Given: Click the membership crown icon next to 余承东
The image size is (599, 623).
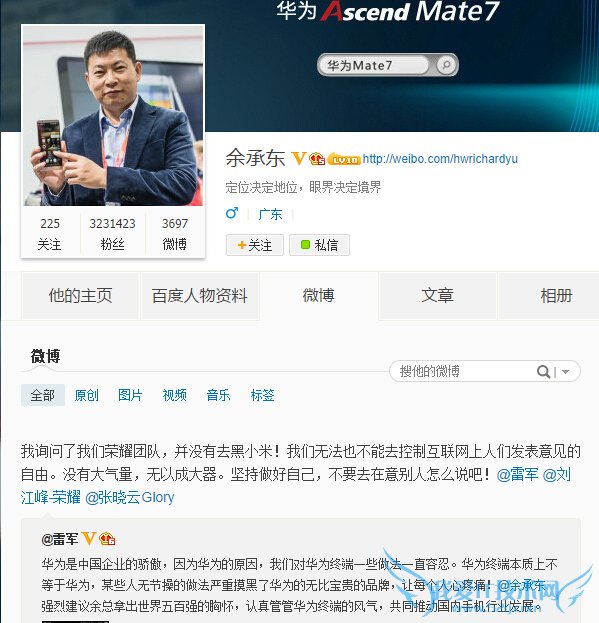Looking at the screenshot, I should point(317,159).
